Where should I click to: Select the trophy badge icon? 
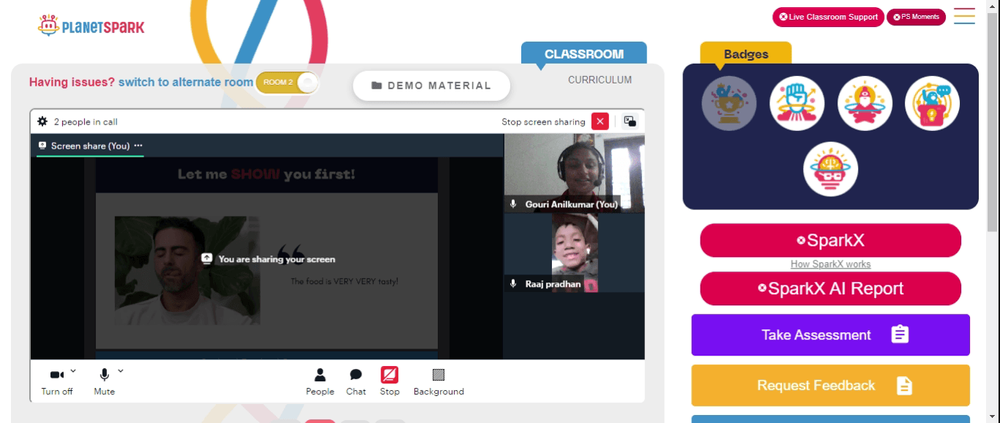[729, 103]
